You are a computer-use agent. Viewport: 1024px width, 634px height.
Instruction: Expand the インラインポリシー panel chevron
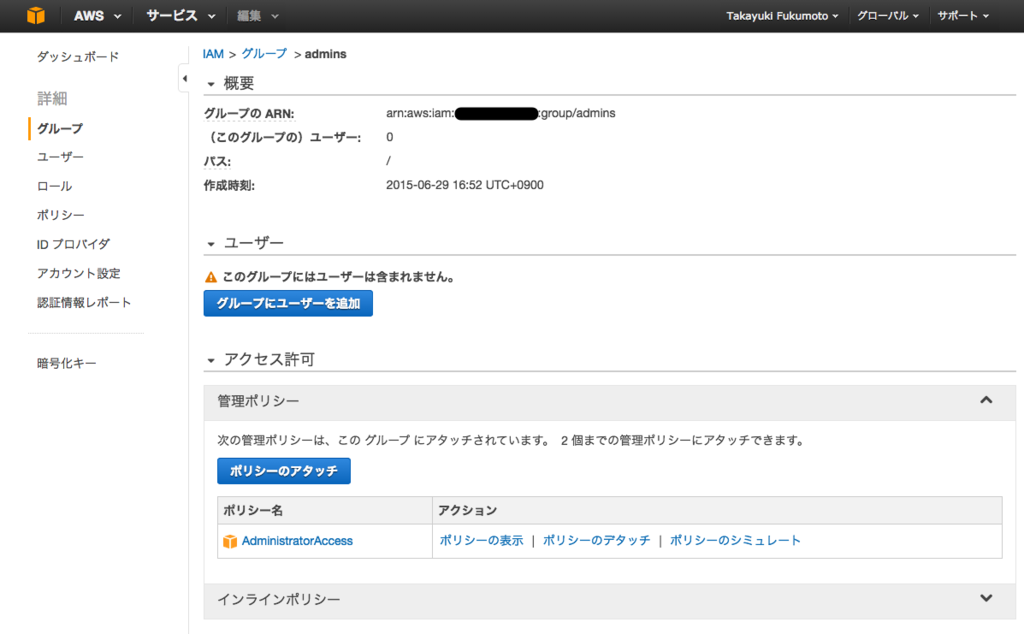pos(986,598)
